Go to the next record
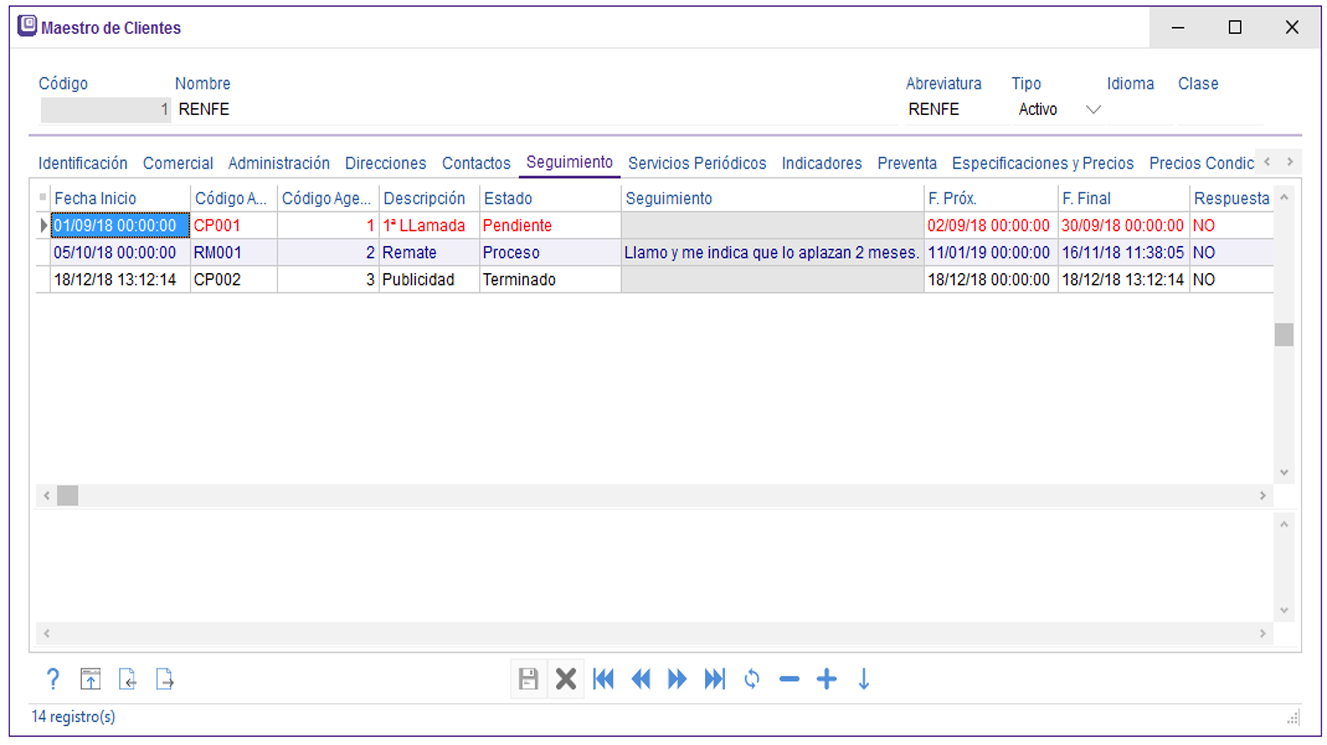Image resolution: width=1327 pixels, height=745 pixels. [x=677, y=679]
